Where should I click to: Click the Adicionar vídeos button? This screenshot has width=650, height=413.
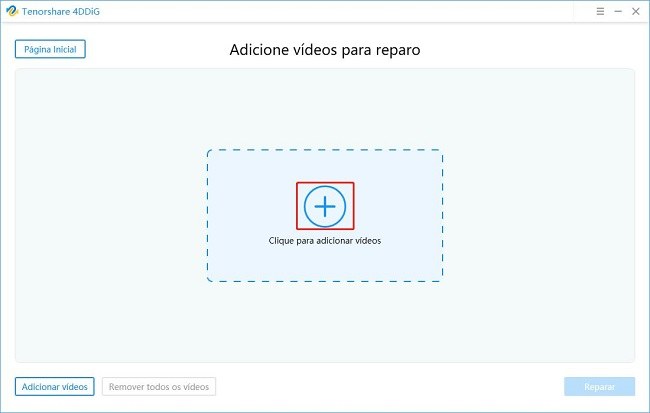click(x=55, y=386)
